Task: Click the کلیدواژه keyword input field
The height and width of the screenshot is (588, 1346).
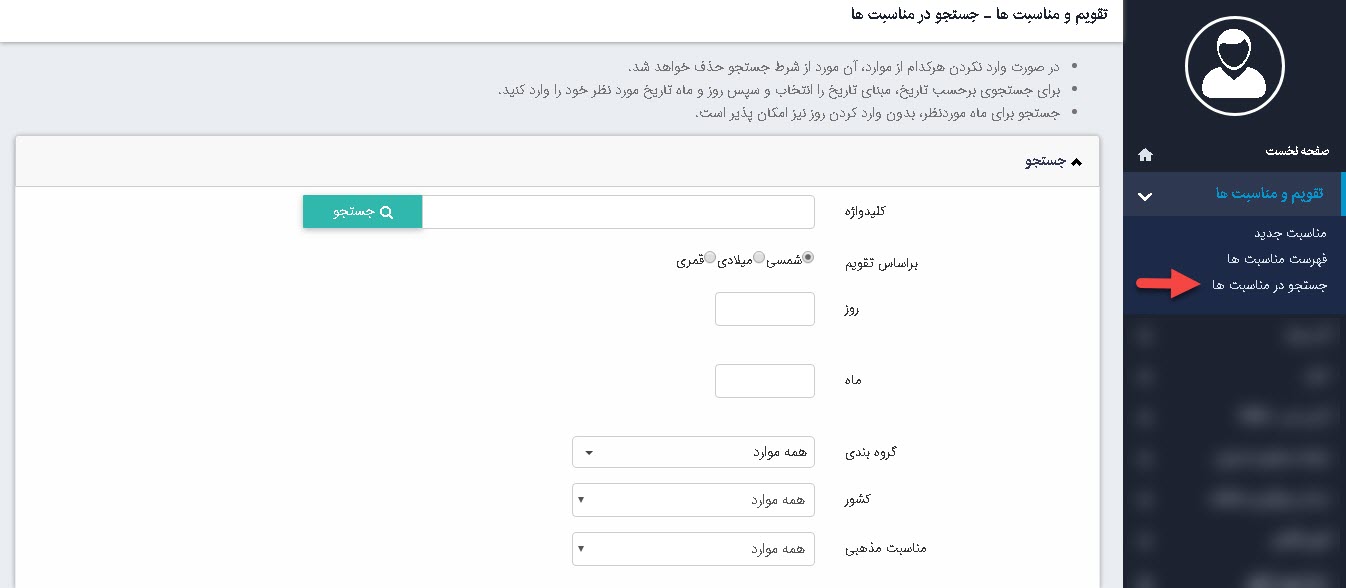Action: coord(618,212)
